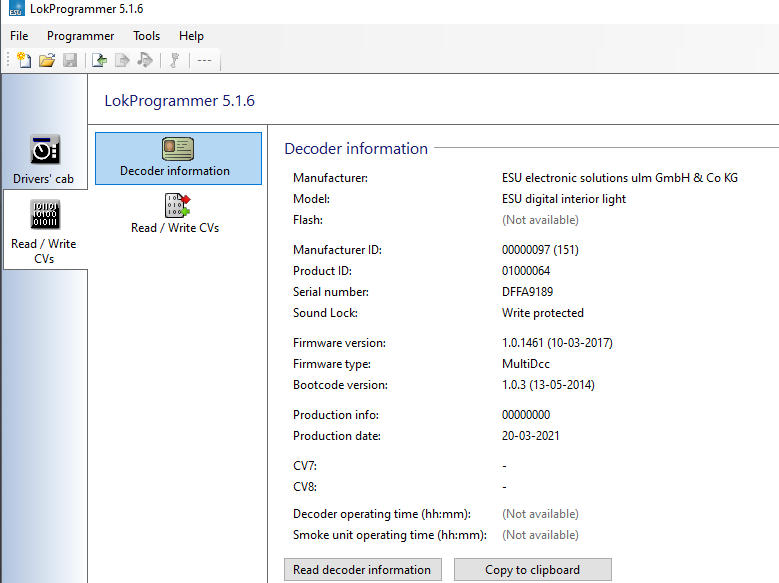Click the bootcode version 1.0.3 (13-05-2014)
Viewport: 779px width, 583px height.
548,385
